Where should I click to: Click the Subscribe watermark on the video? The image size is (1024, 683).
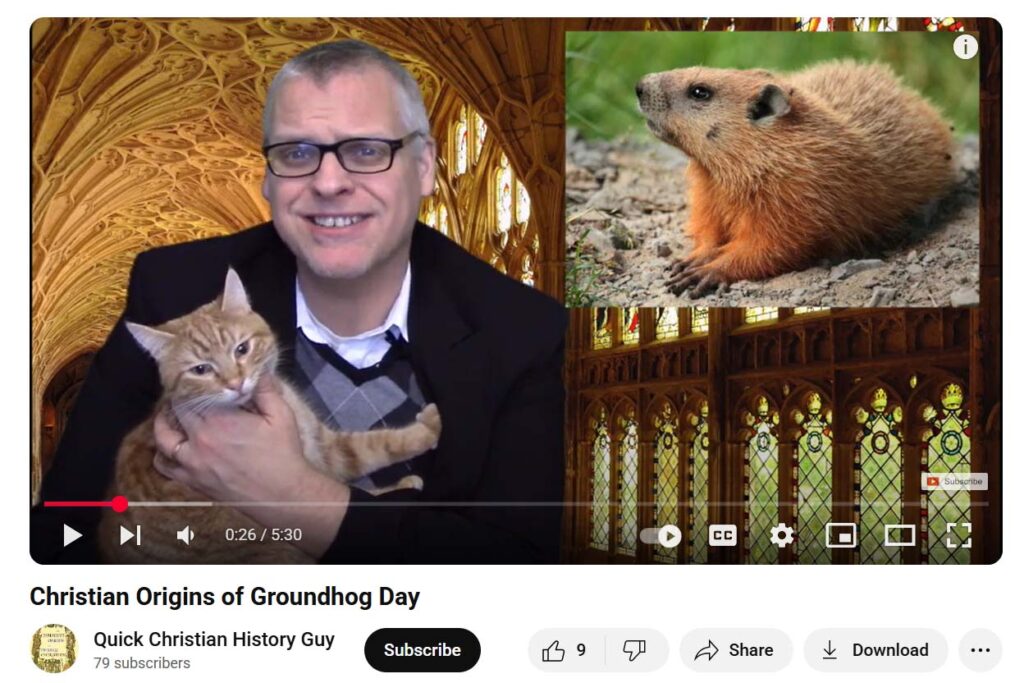pos(954,481)
